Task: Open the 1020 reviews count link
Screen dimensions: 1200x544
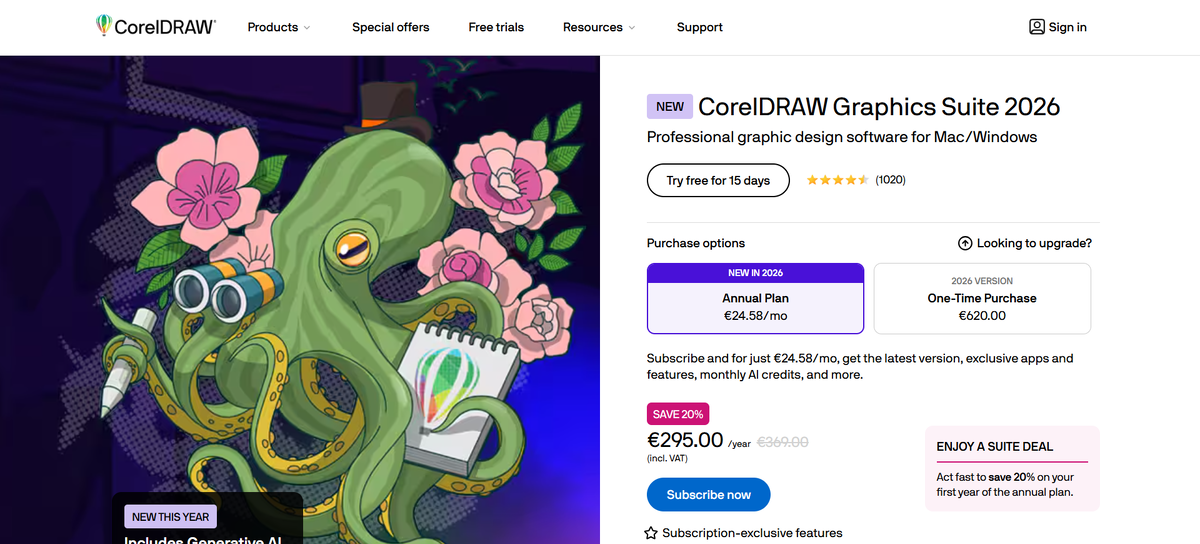Action: click(x=890, y=180)
